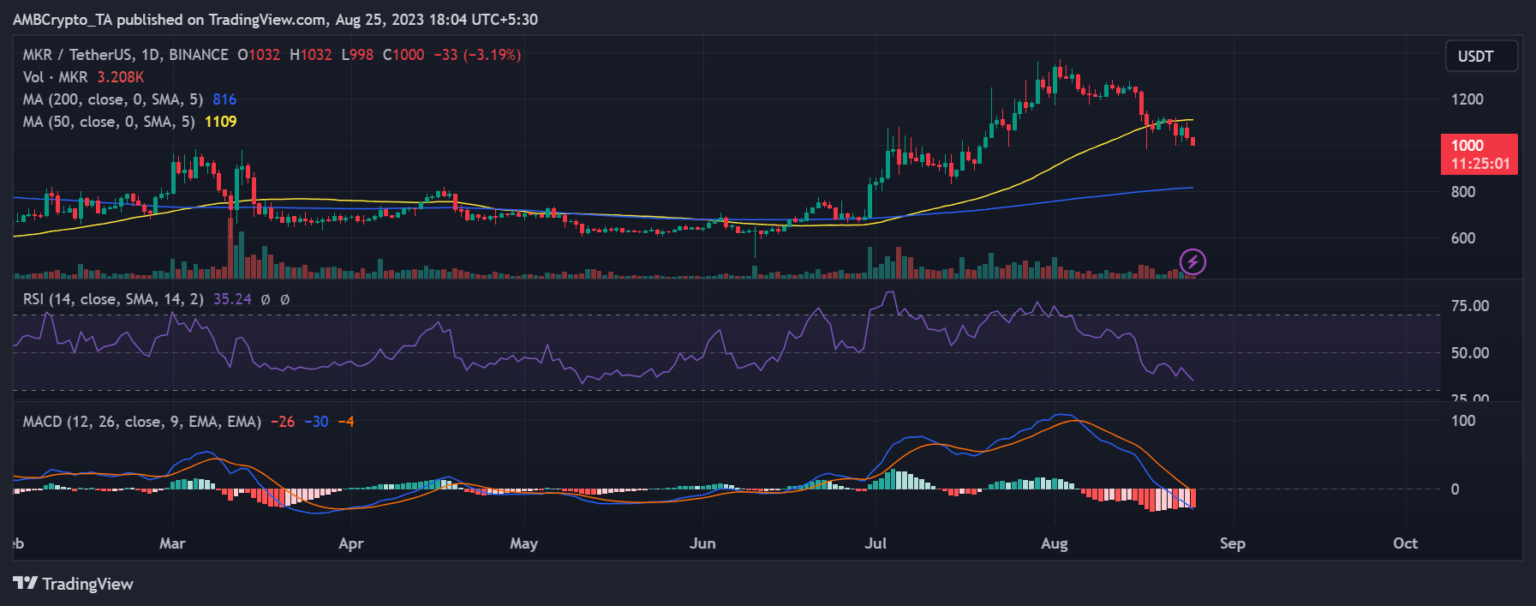Image resolution: width=1536 pixels, height=606 pixels.
Task: Click the TradingView logo at bottom left
Action: 73,583
